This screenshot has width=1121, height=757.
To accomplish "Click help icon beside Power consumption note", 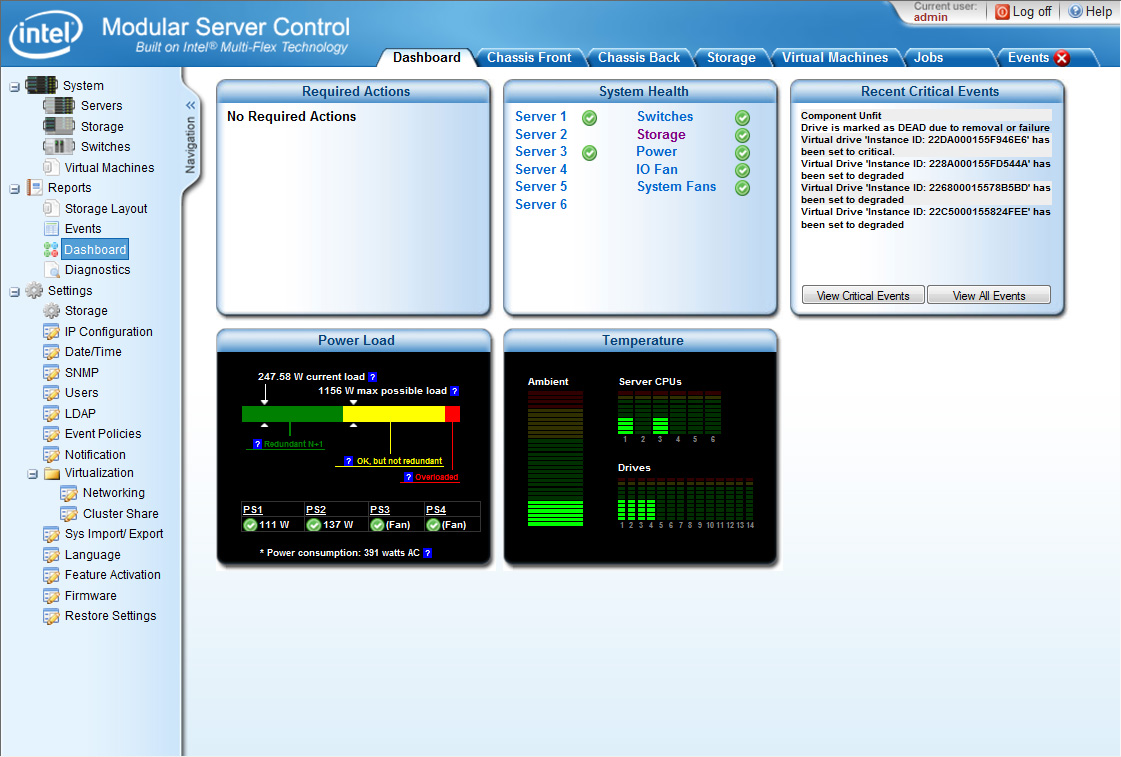I will coord(428,553).
